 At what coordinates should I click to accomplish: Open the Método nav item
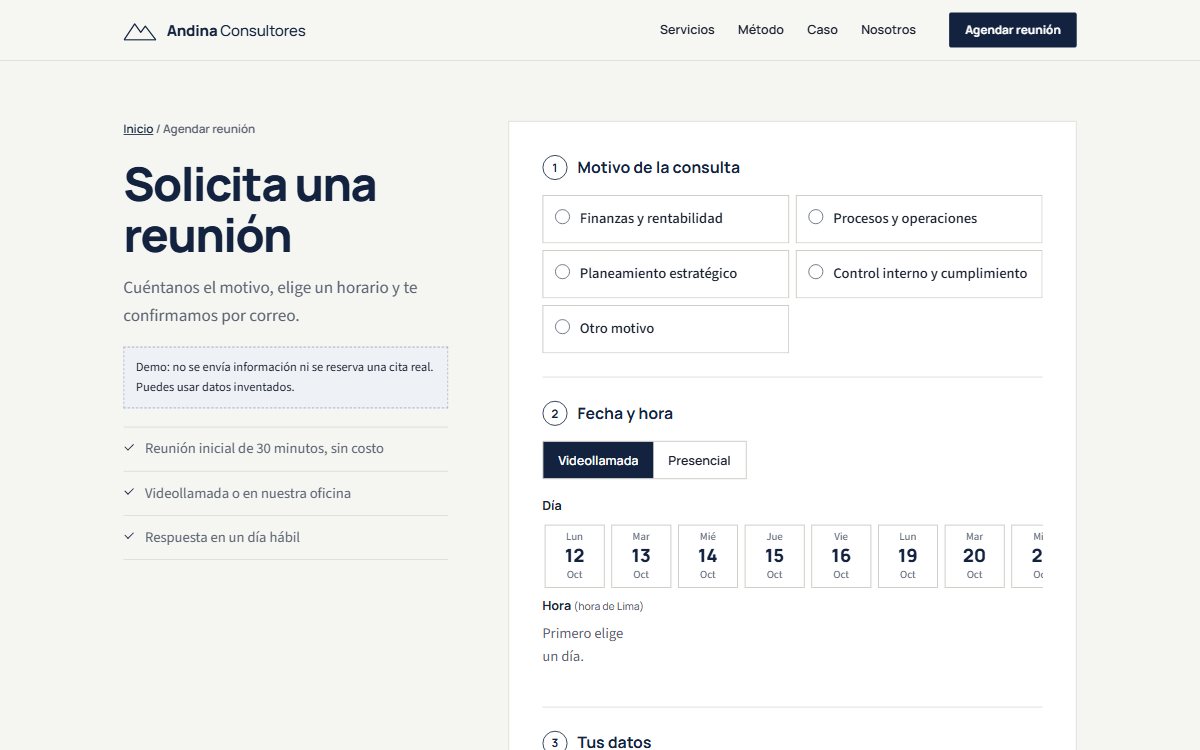[761, 30]
